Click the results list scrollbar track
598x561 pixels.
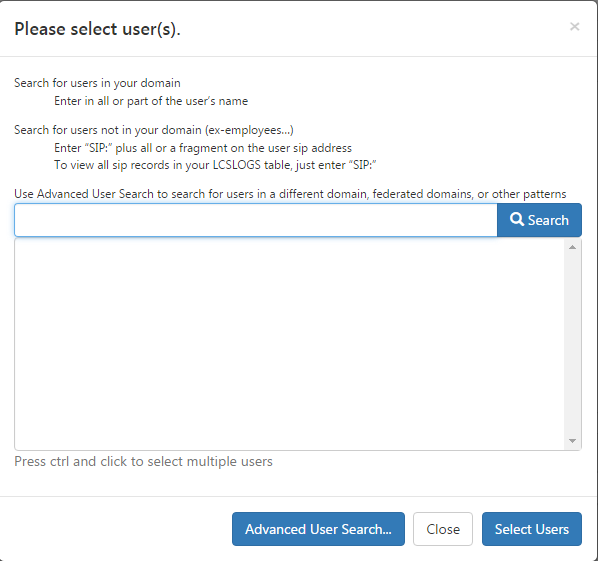point(572,344)
